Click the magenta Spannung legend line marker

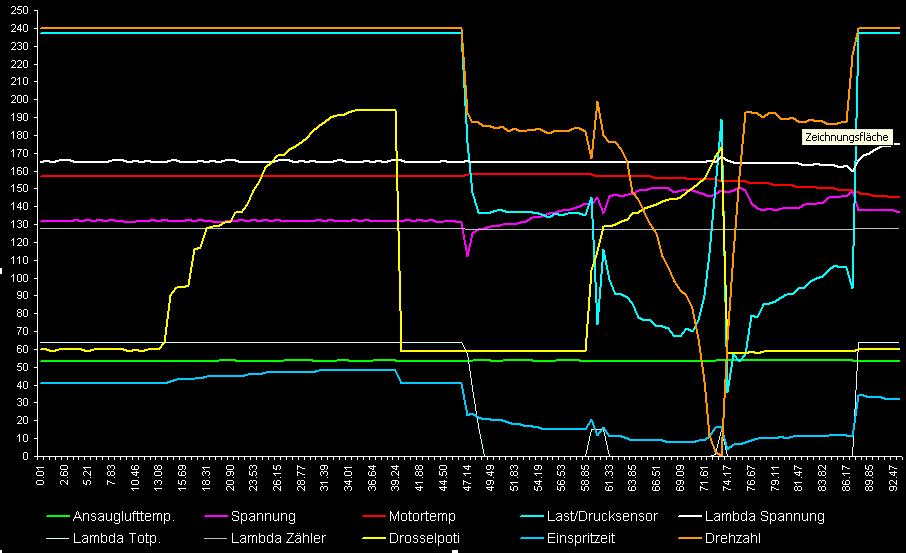tap(214, 516)
